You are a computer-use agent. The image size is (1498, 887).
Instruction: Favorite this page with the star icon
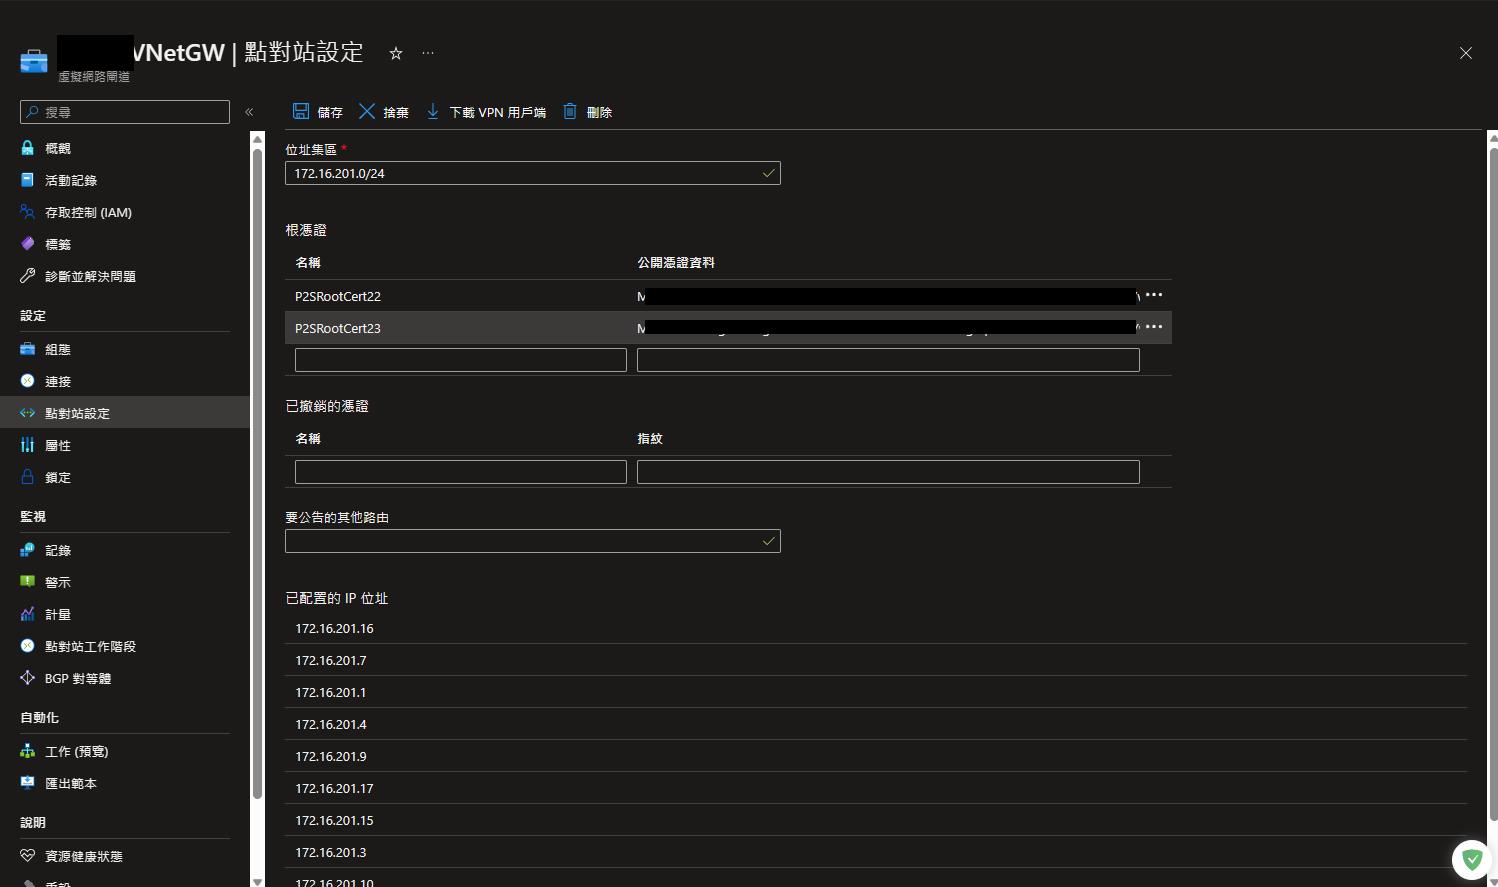coord(396,54)
